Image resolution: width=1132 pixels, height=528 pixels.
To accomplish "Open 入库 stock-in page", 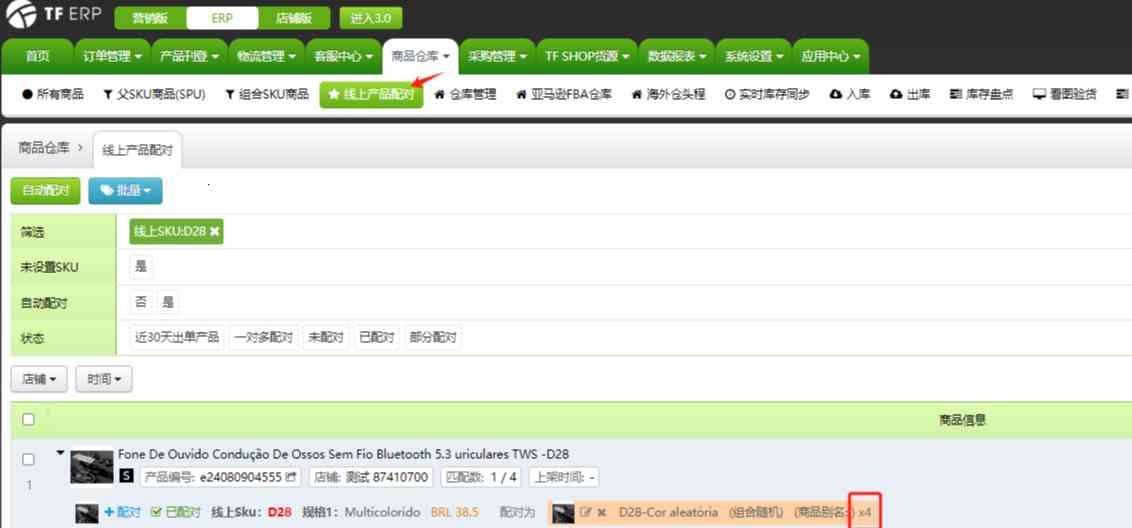I will [x=850, y=95].
